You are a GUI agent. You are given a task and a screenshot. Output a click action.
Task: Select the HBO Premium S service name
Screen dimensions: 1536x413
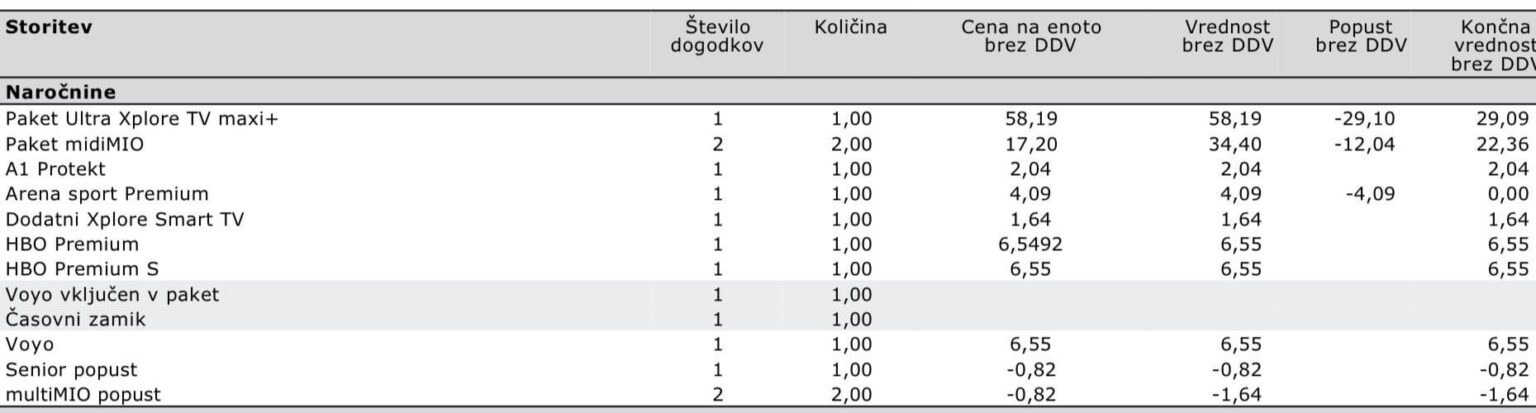pyautogui.click(x=82, y=269)
